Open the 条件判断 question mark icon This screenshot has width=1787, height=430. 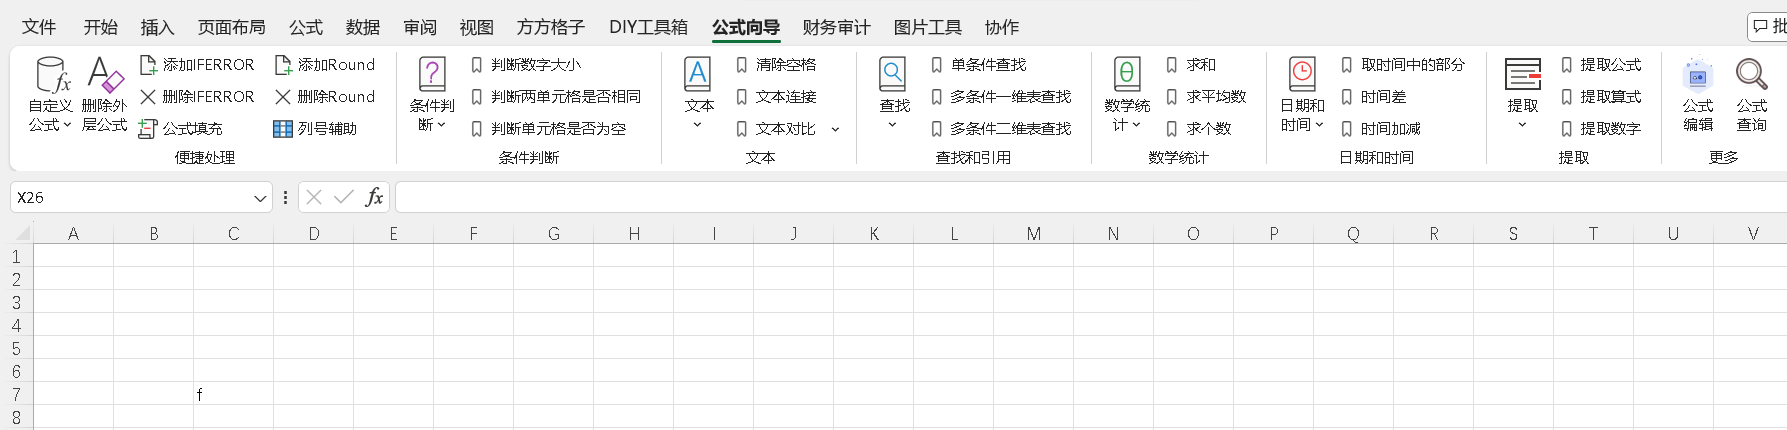click(x=432, y=75)
